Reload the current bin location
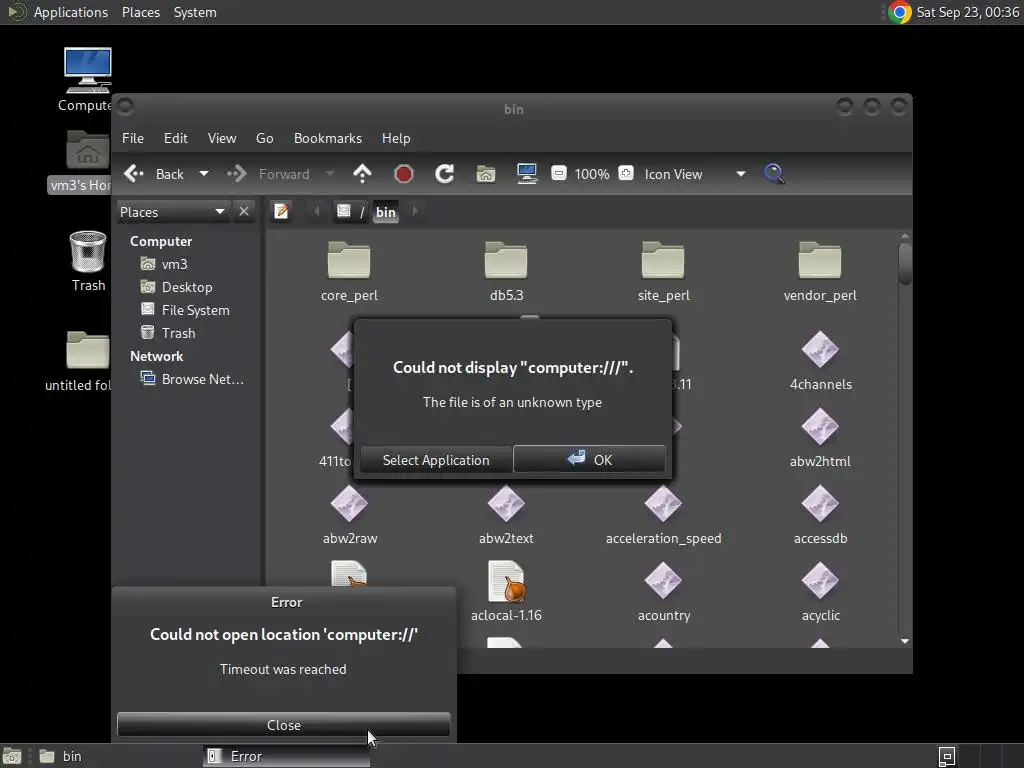Screen dimensions: 1024x768 (x=445, y=174)
